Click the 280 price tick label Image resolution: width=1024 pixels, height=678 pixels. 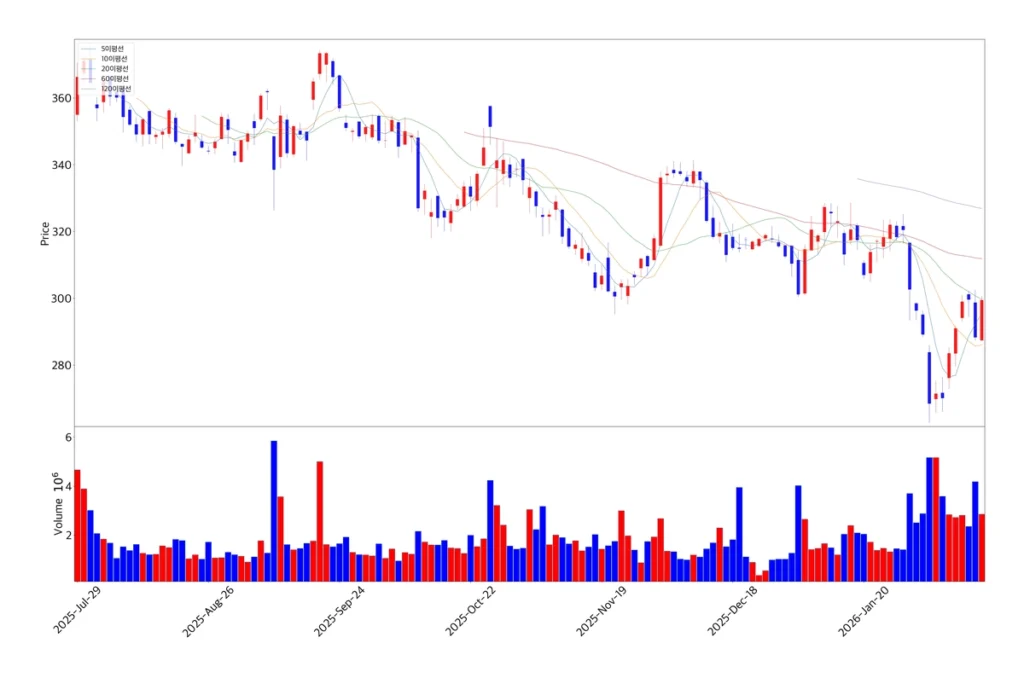pyautogui.click(x=60, y=365)
